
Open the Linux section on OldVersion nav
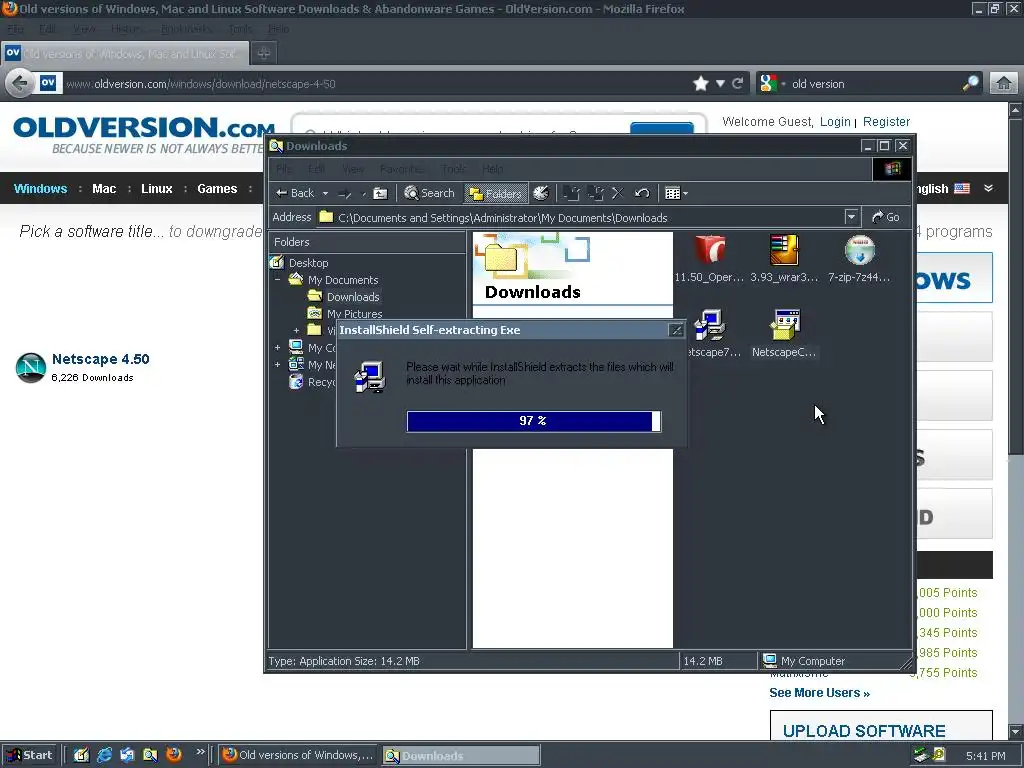(157, 189)
